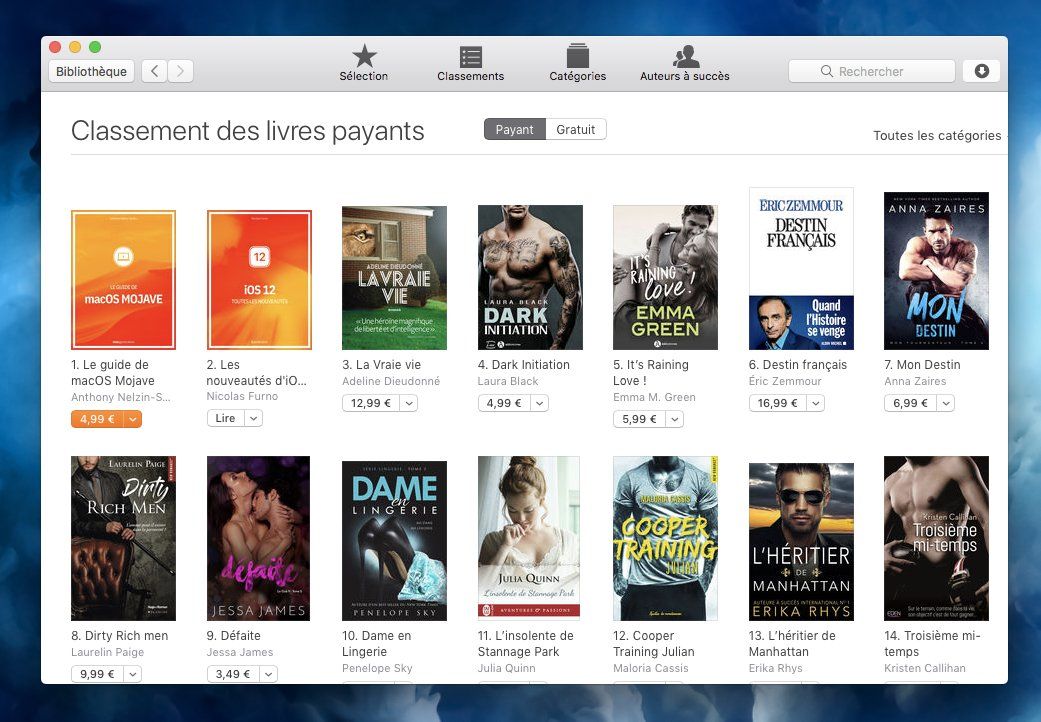Click the Lire button for iOS 12 book
Screen dimensions: 1041x722
(226, 419)
